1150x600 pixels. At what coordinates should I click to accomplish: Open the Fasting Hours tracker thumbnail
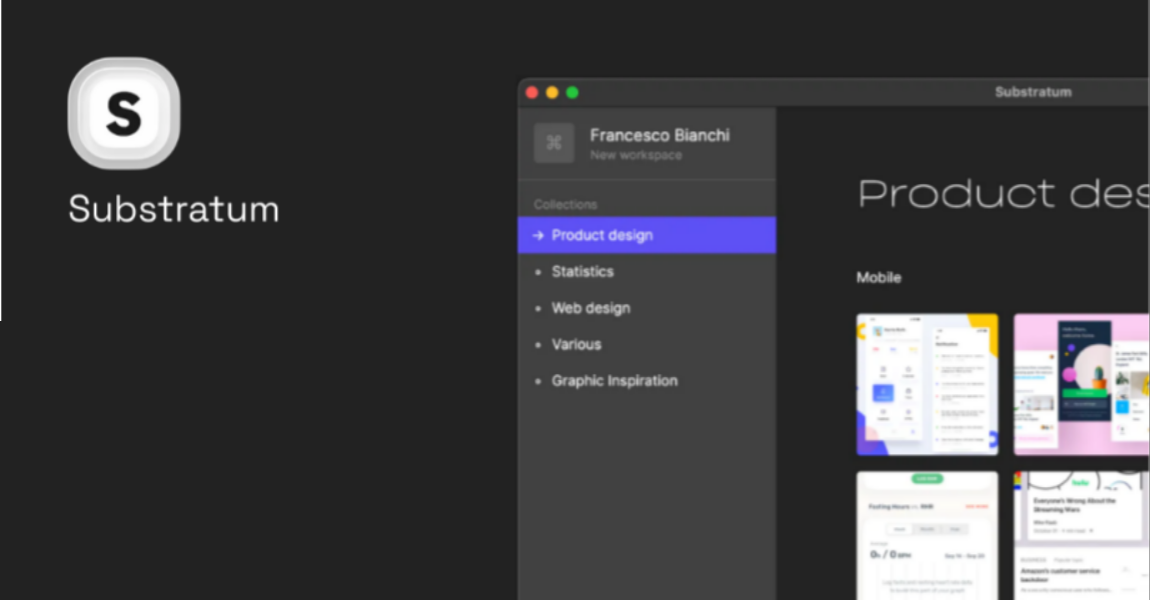point(927,535)
